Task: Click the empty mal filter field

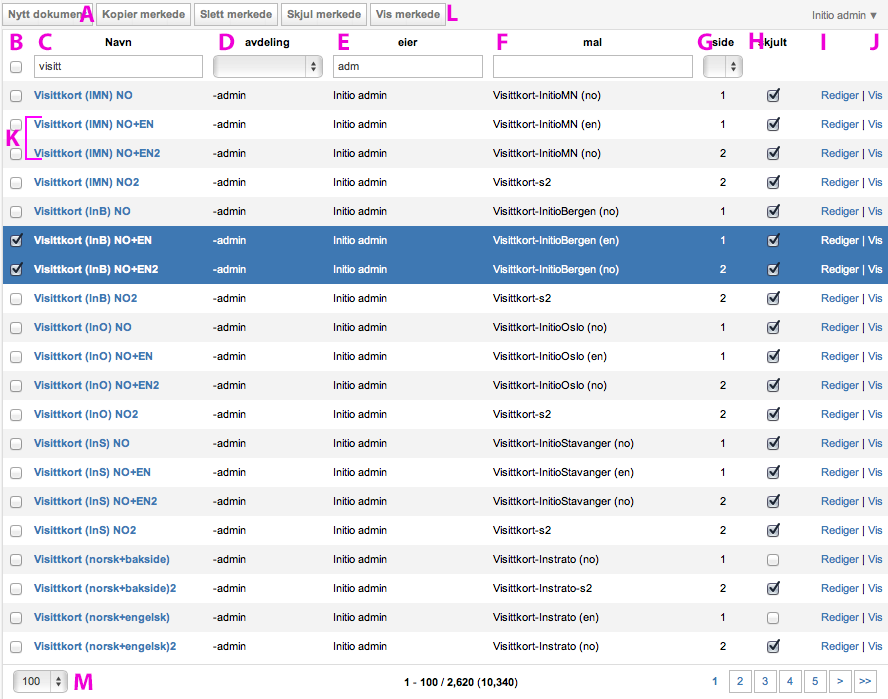Action: (x=592, y=67)
